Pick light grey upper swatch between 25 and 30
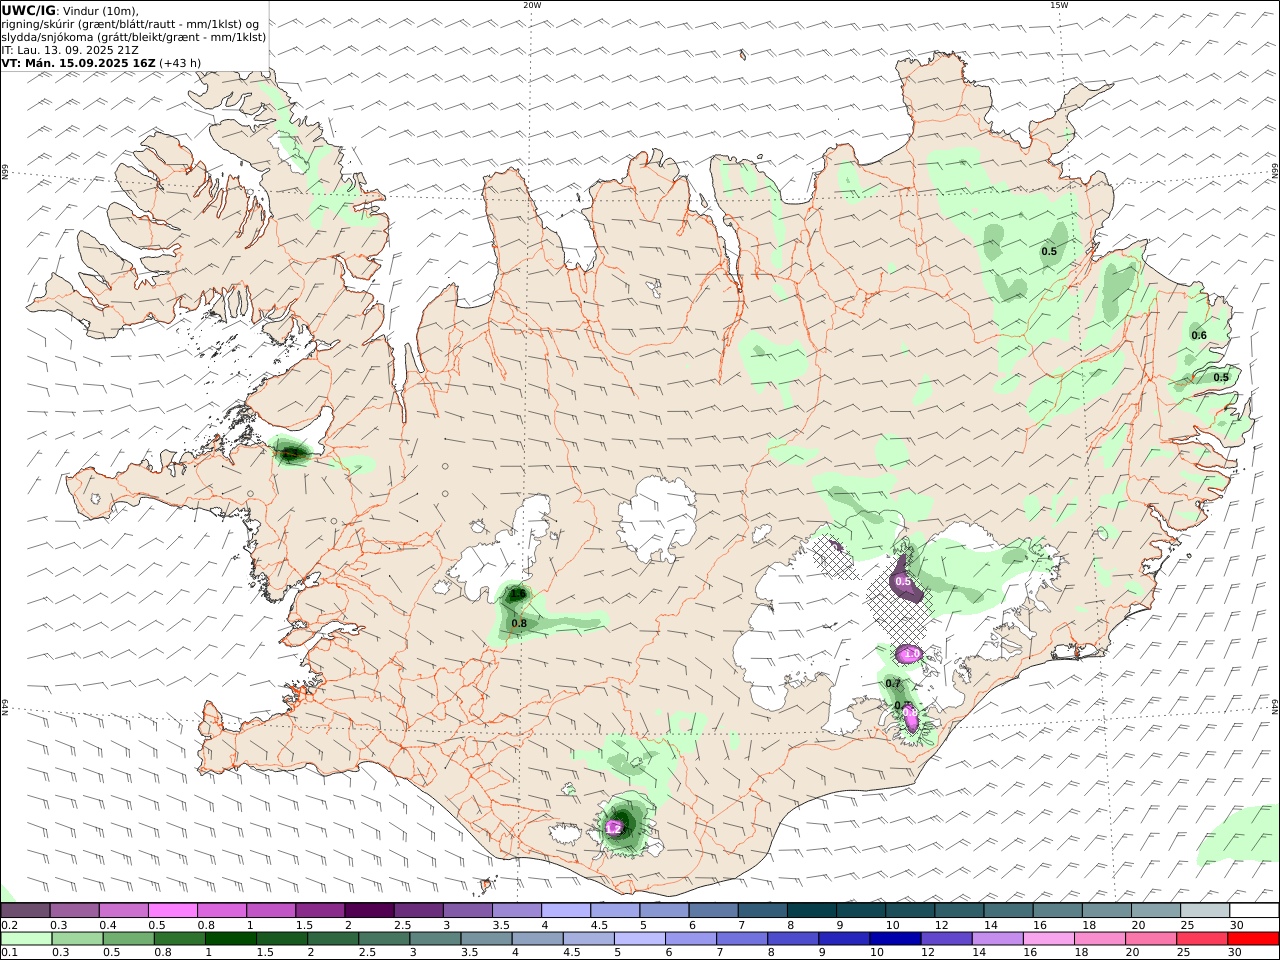The width and height of the screenshot is (1280, 960). (1204, 910)
